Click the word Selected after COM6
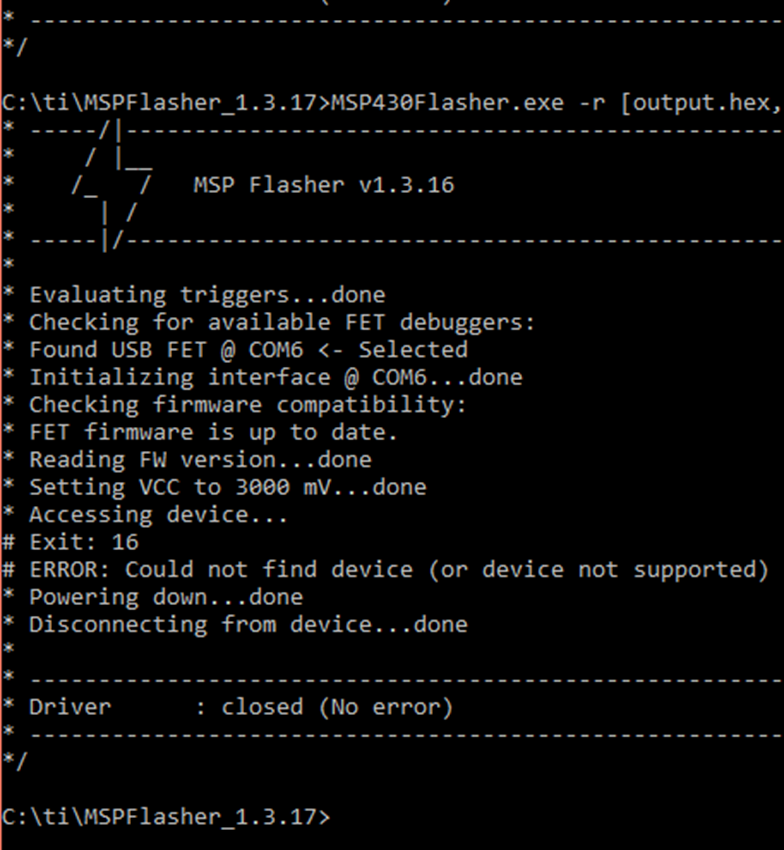Viewport: 784px width, 850px height. pos(413,350)
